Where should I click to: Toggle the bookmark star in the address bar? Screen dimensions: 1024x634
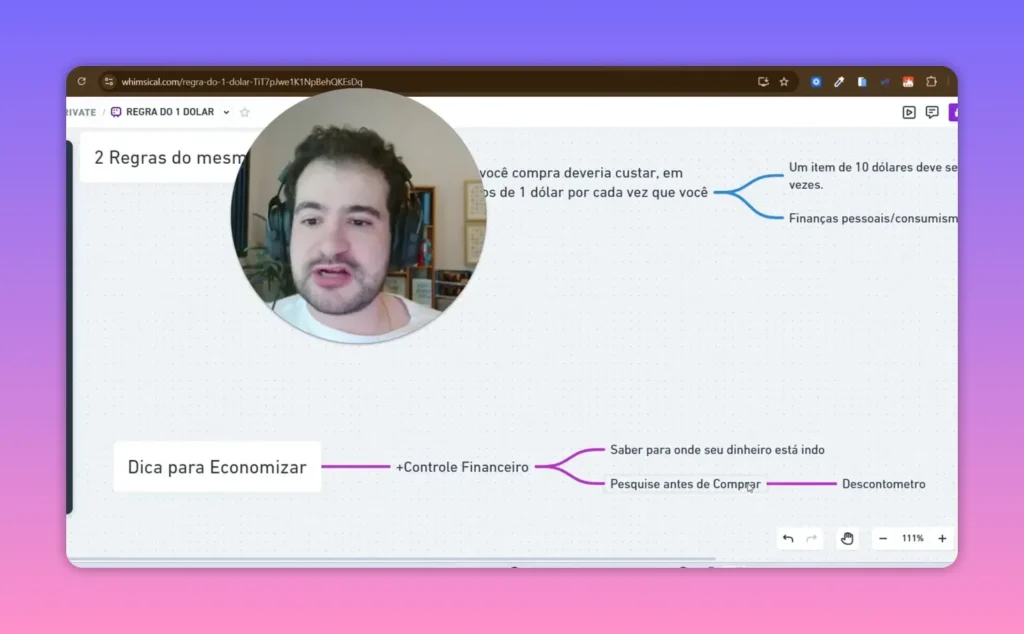pos(785,81)
